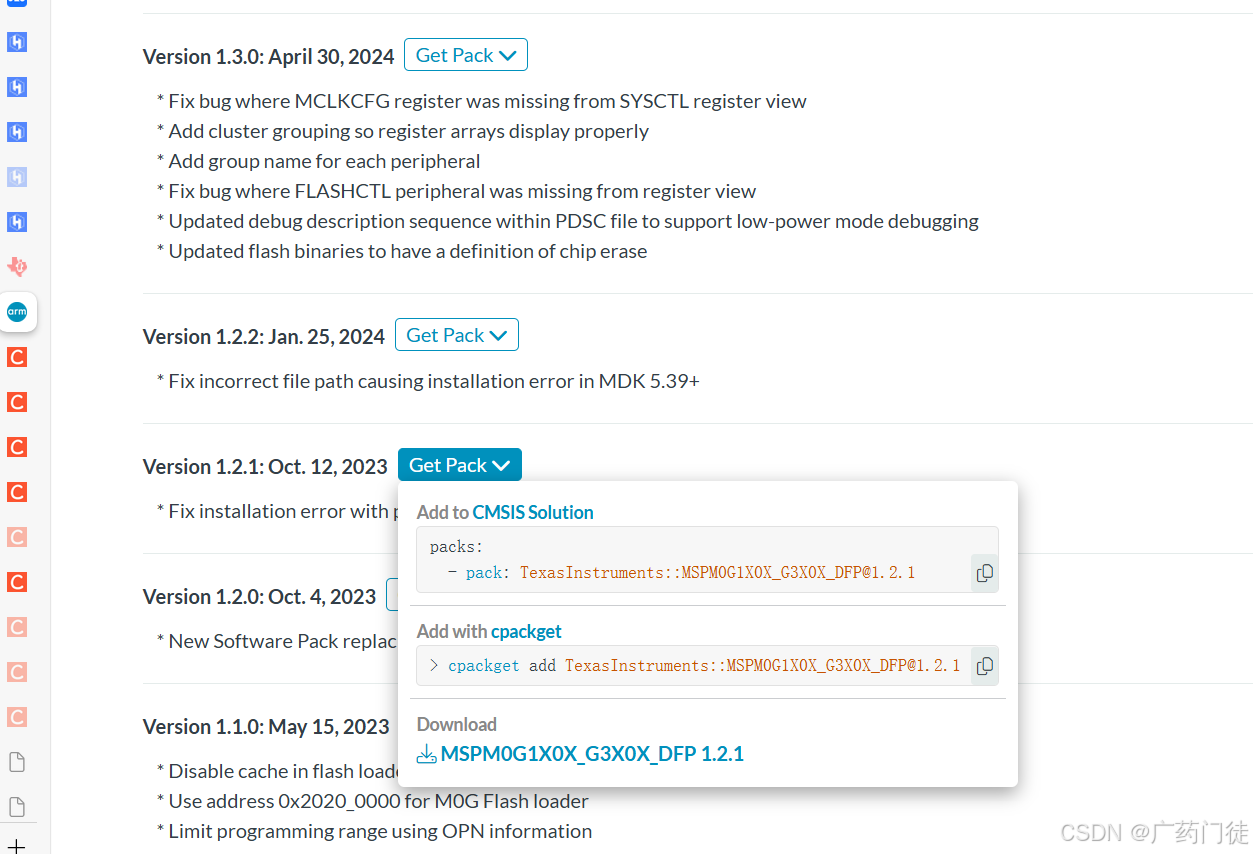Add a new tab with the plus icon
The height and width of the screenshot is (854, 1253).
click(17, 846)
